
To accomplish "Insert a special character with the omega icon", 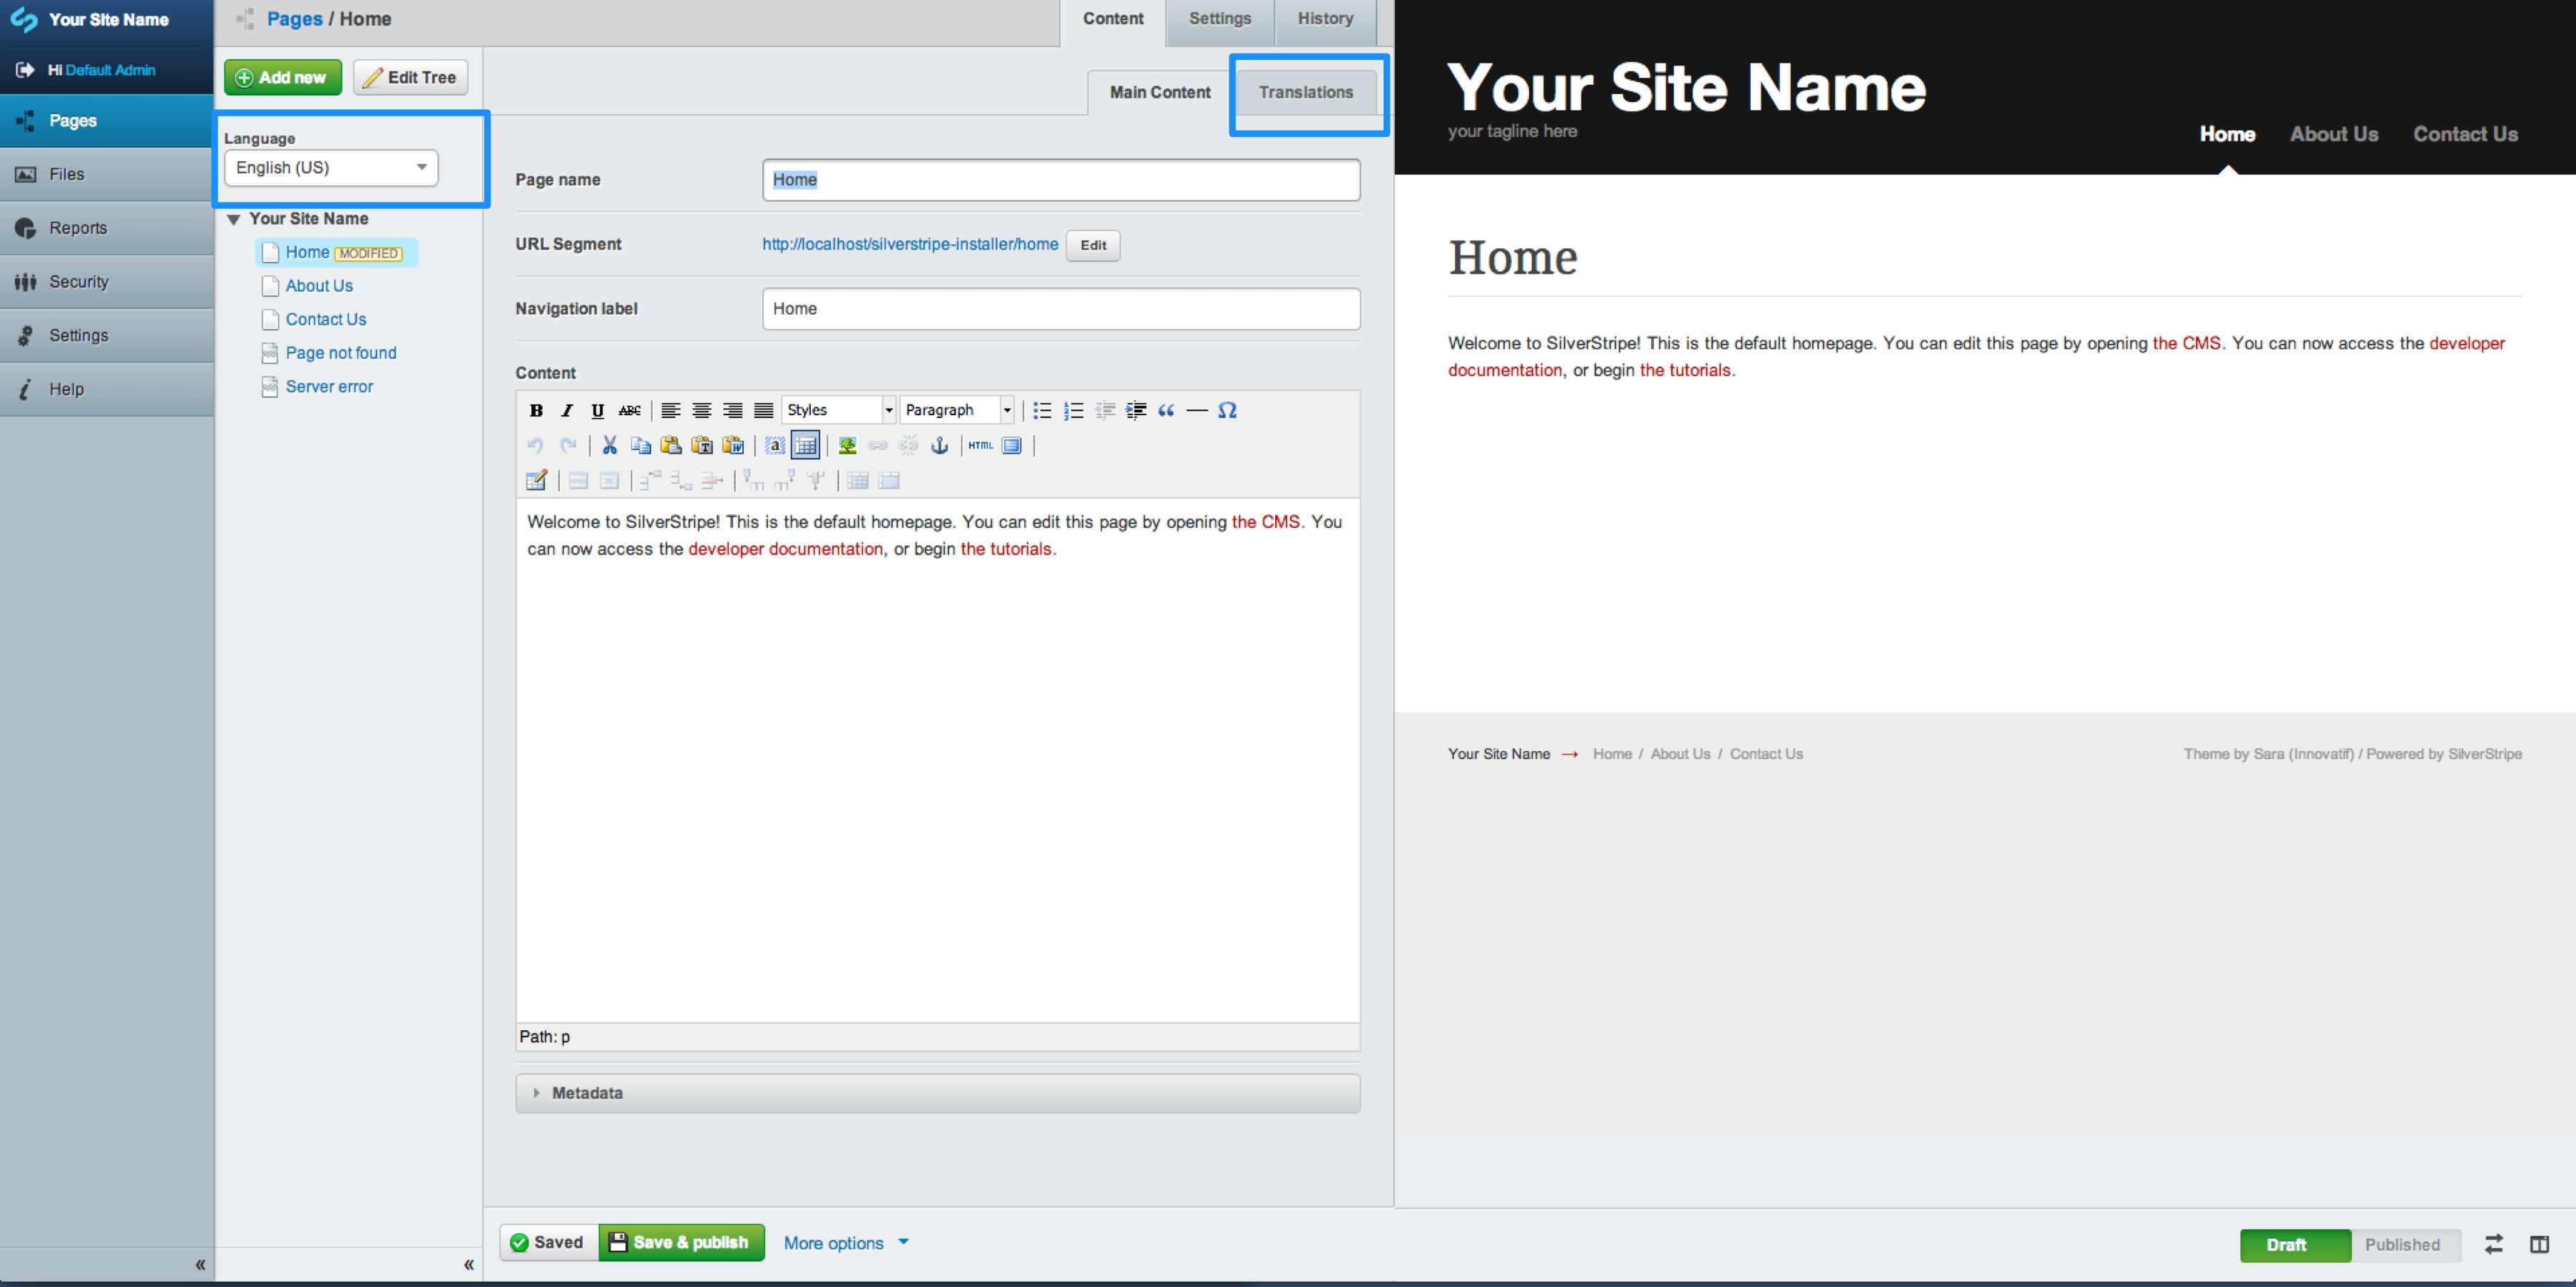I will (x=1228, y=410).
